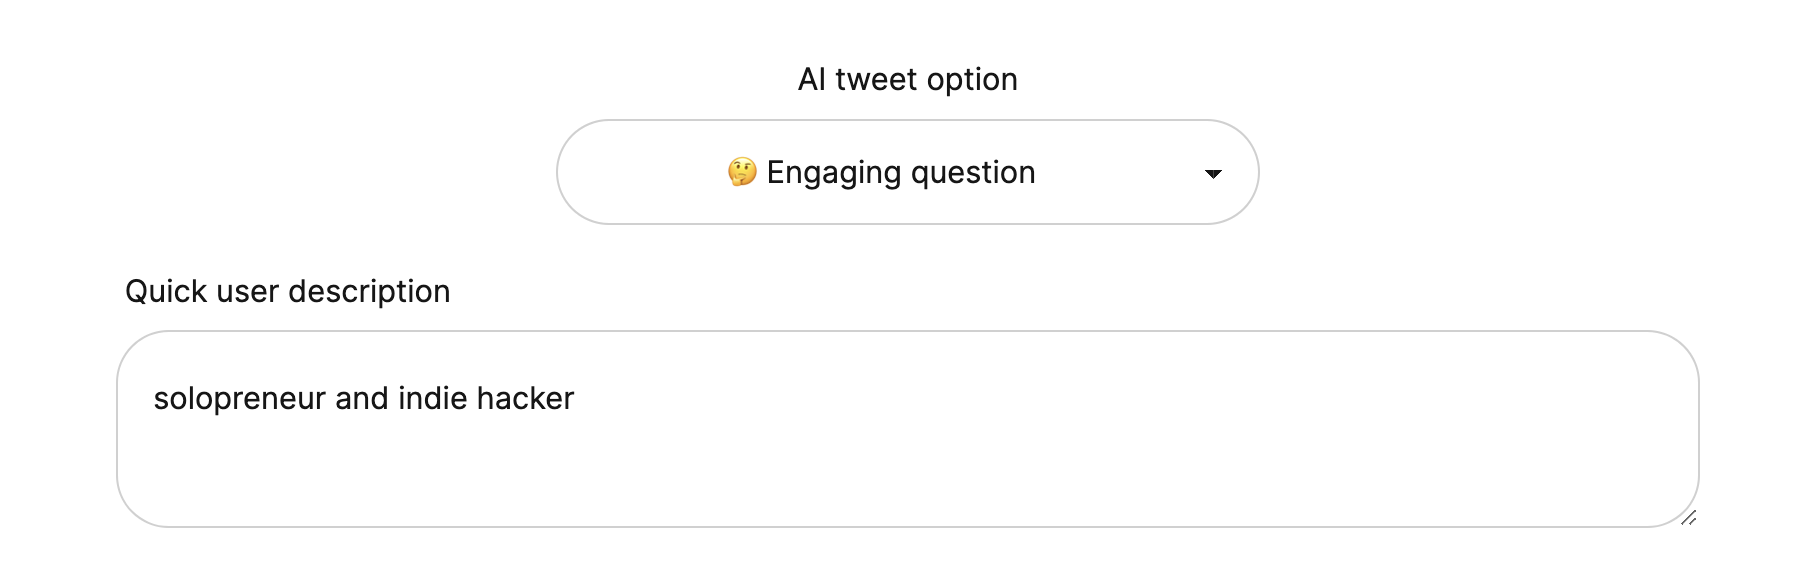
Task: Place cursor on the word "hacker"
Action: (525, 399)
